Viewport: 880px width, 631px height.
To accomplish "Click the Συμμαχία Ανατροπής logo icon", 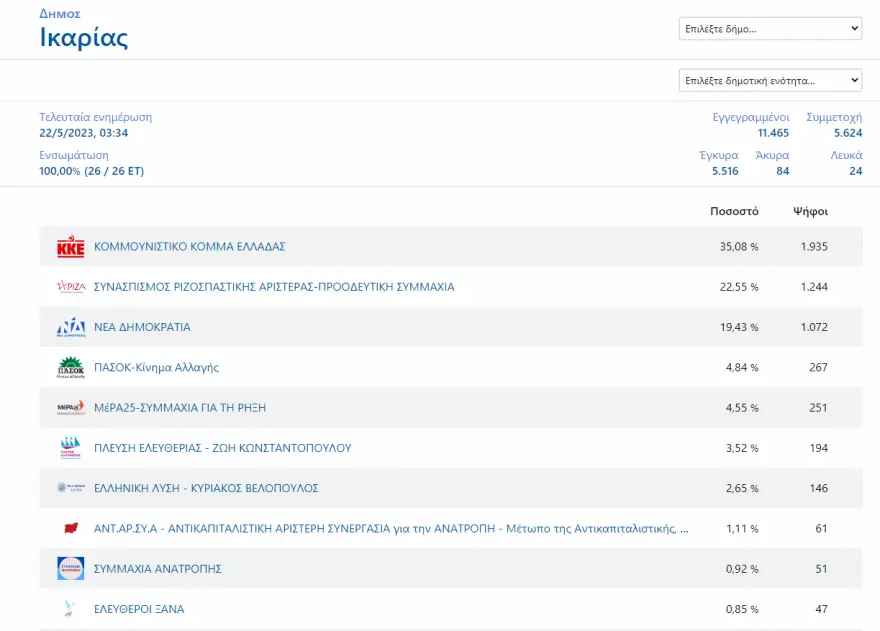I will tap(71, 569).
